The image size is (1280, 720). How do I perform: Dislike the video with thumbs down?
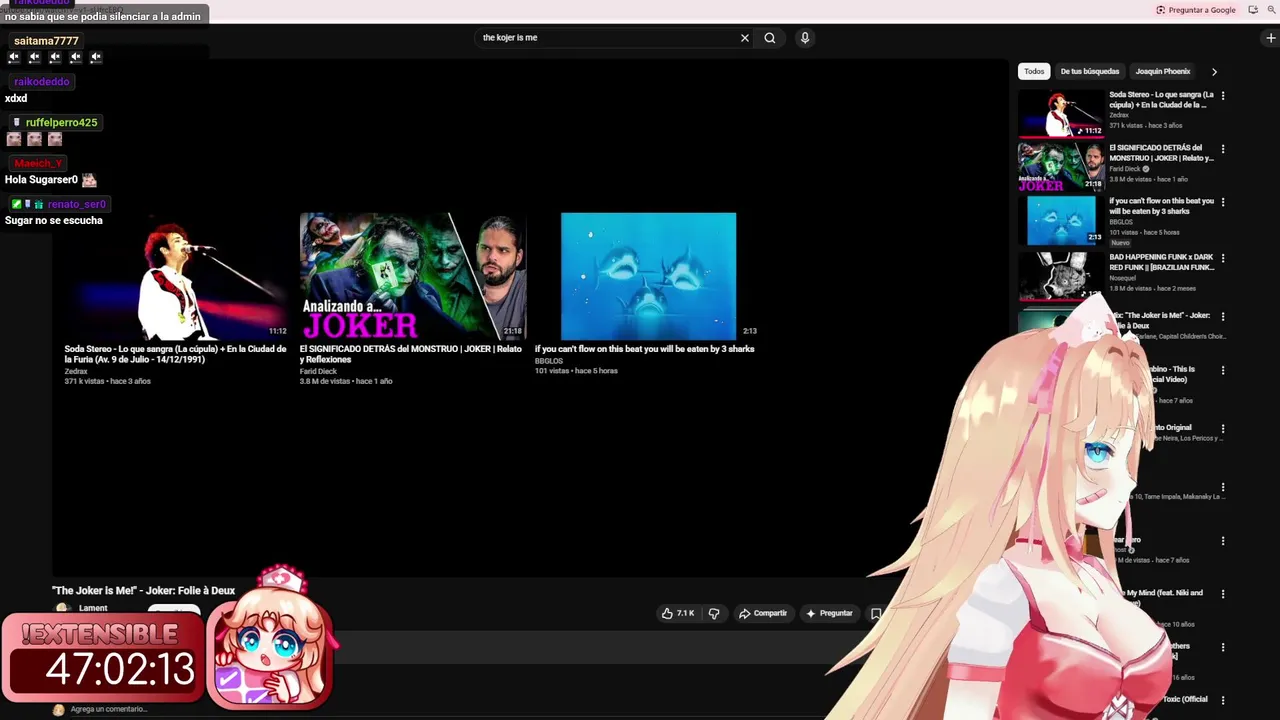click(714, 613)
